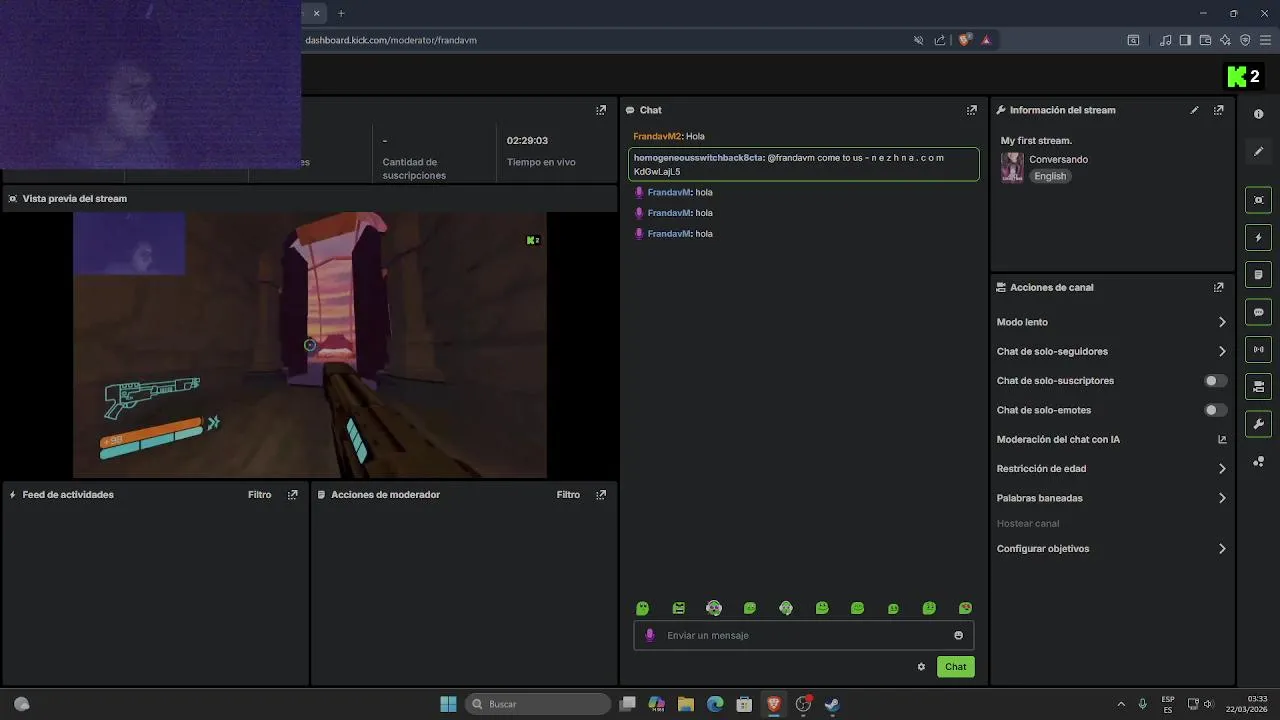1280x720 pixels.
Task: Click the Enviar un mensaje input field
Action: click(x=803, y=635)
